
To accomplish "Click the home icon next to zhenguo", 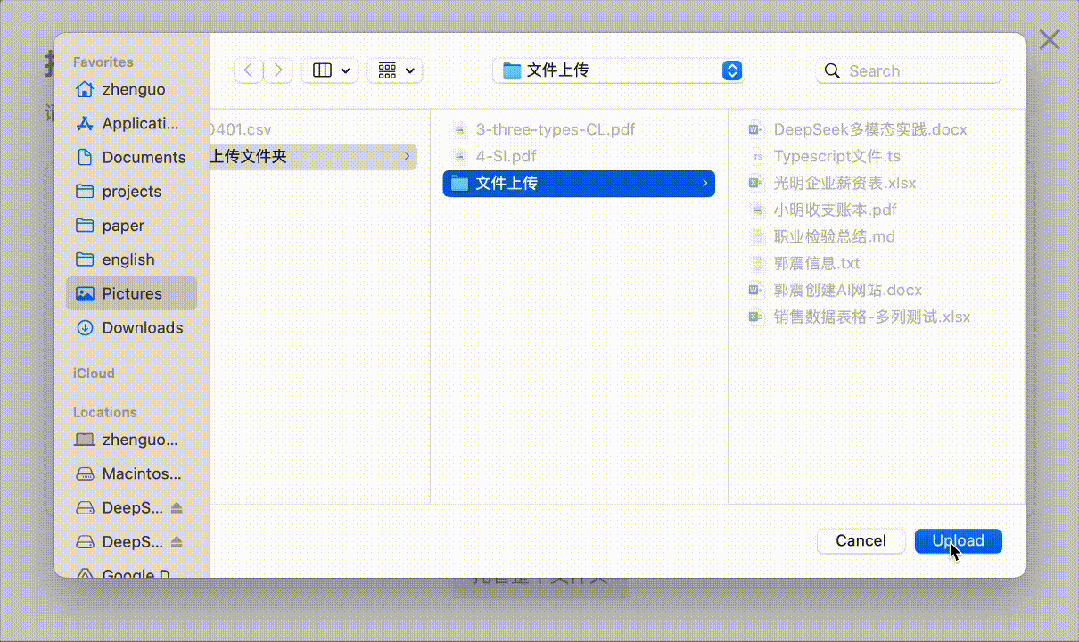I will [85, 89].
